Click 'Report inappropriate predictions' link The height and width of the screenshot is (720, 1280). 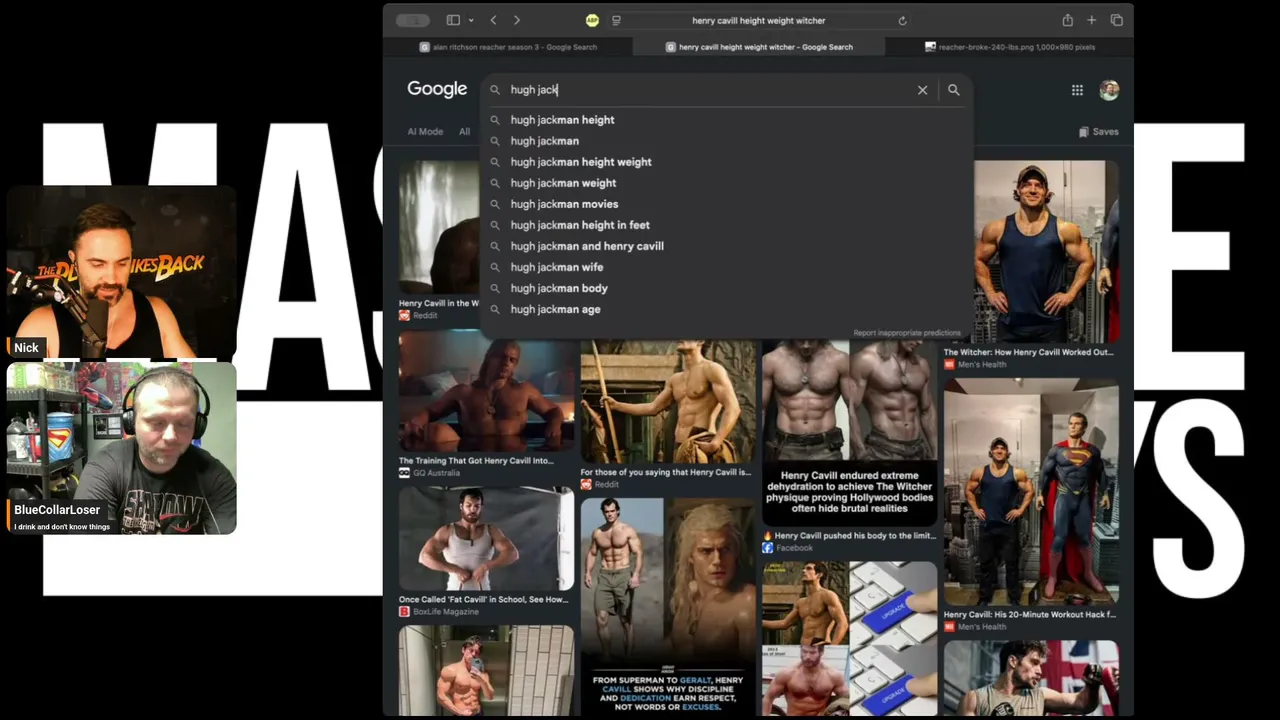(907, 333)
